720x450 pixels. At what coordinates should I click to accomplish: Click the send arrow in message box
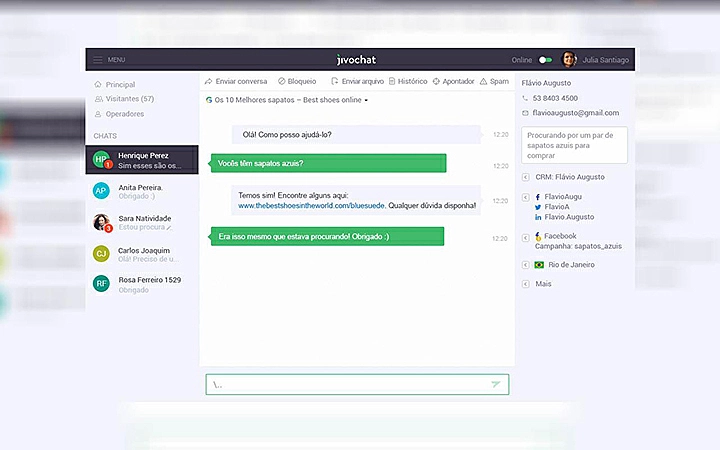click(x=496, y=384)
